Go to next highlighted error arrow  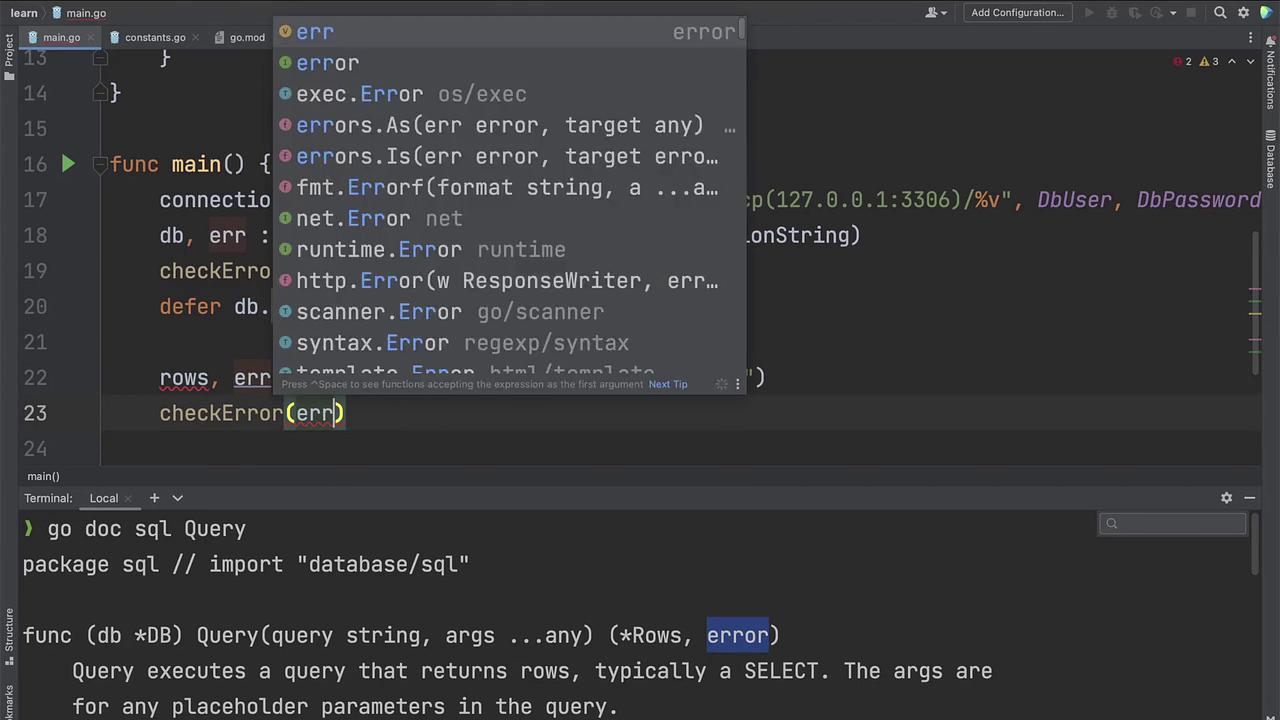click(1250, 62)
